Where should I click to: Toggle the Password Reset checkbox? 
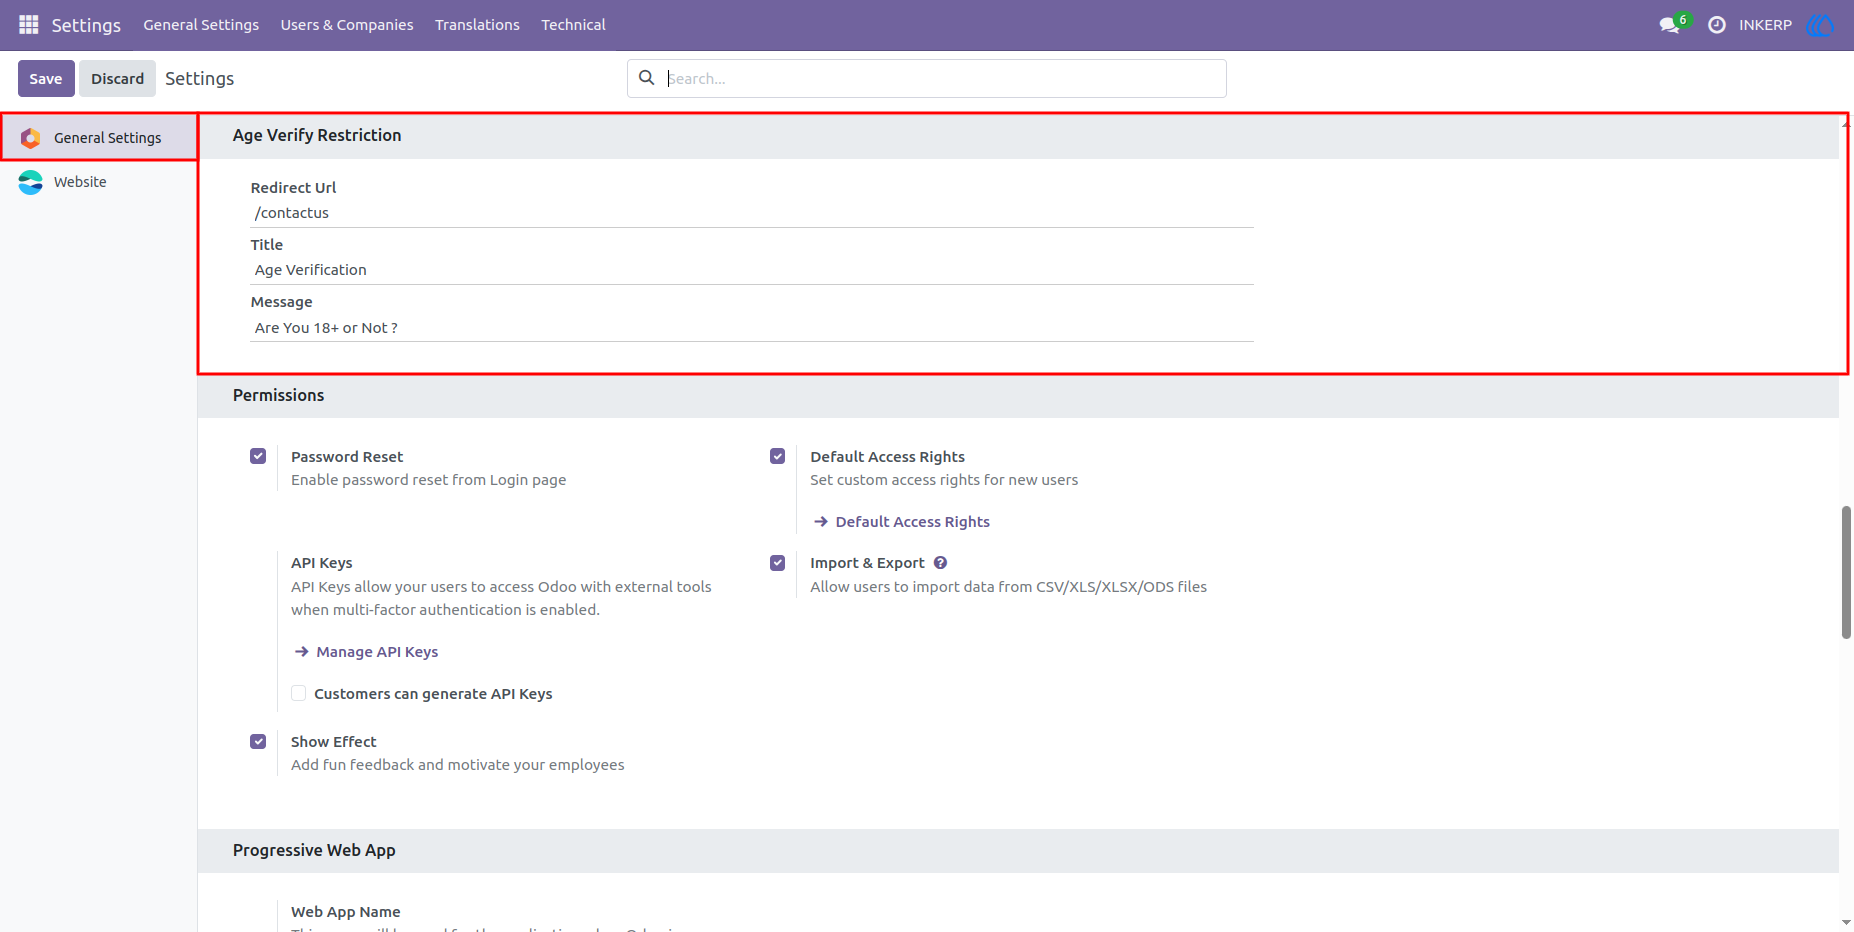point(258,456)
